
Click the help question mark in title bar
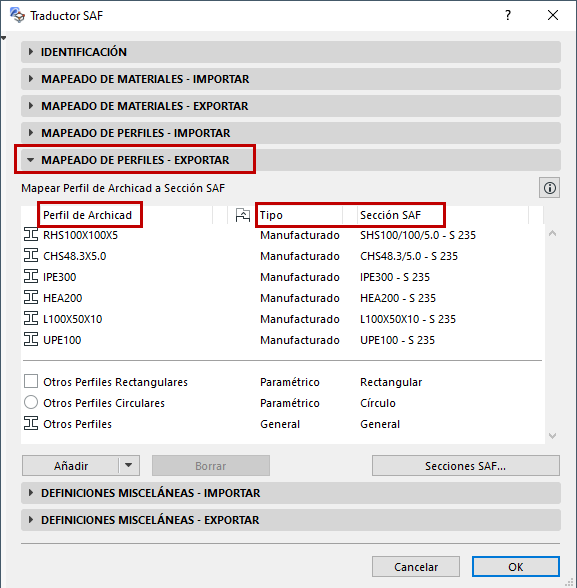(508, 15)
